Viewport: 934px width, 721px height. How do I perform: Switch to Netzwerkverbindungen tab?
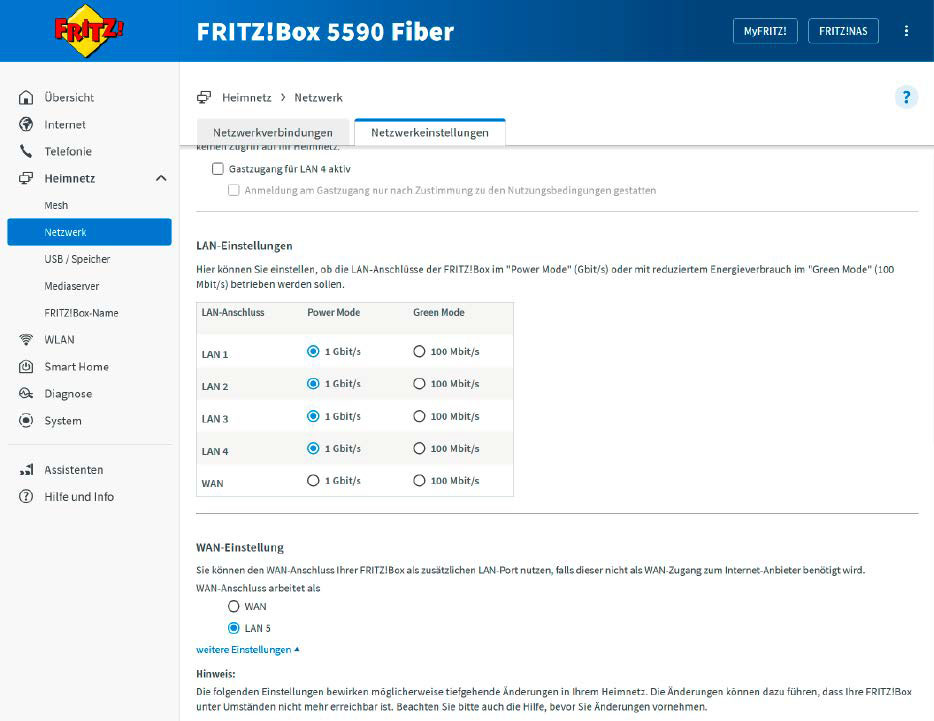pyautogui.click(x=273, y=132)
